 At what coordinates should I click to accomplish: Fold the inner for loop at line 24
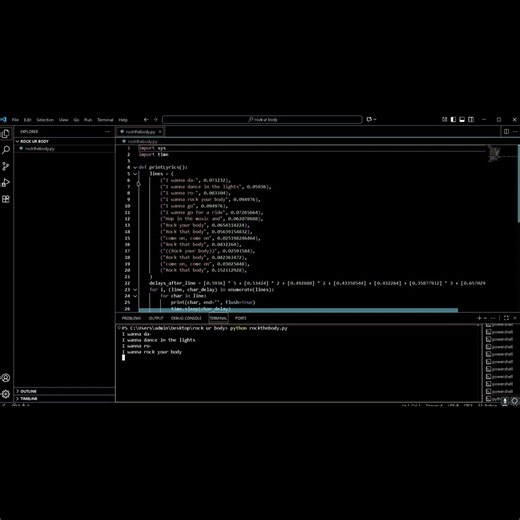(135, 296)
